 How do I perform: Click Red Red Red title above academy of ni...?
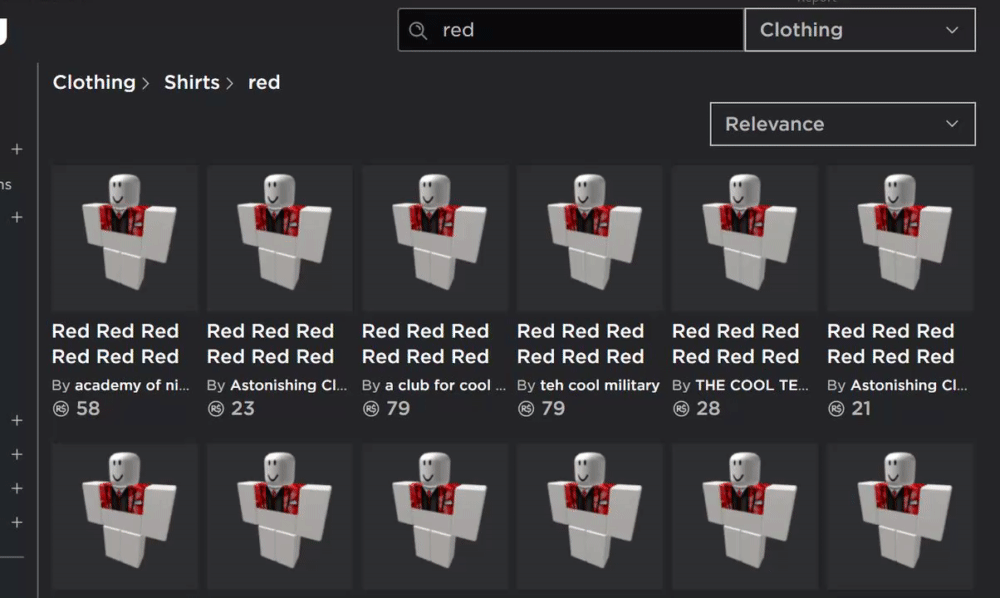click(x=115, y=344)
